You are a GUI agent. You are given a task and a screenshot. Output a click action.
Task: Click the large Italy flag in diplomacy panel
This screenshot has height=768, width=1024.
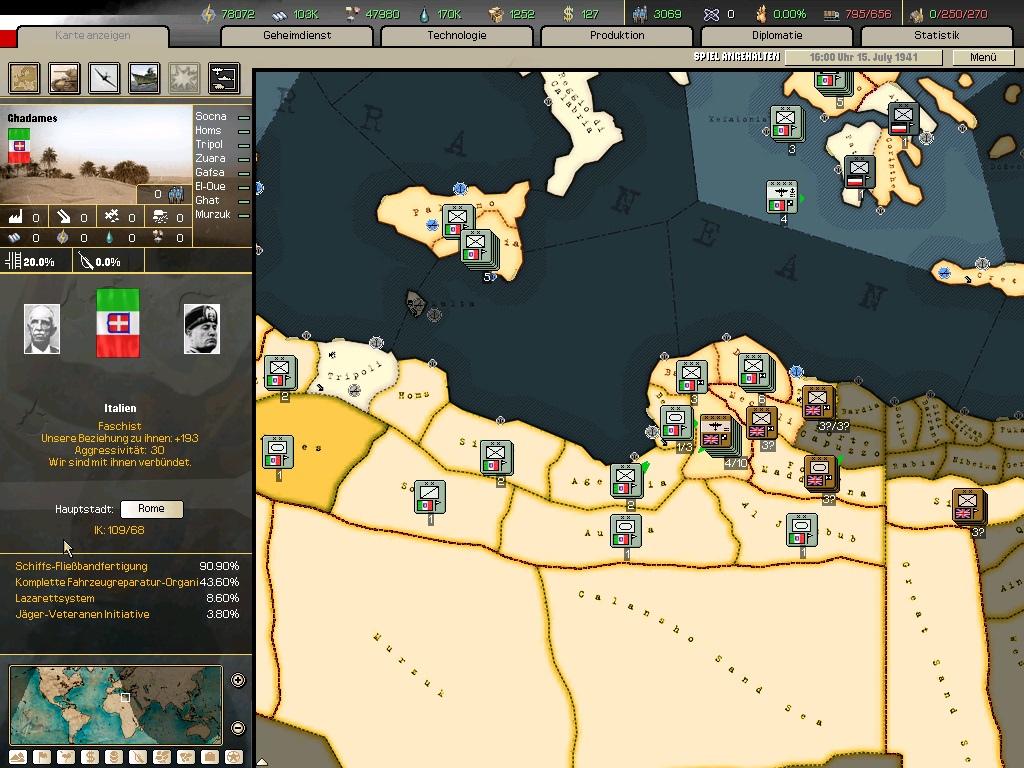pyautogui.click(x=118, y=323)
